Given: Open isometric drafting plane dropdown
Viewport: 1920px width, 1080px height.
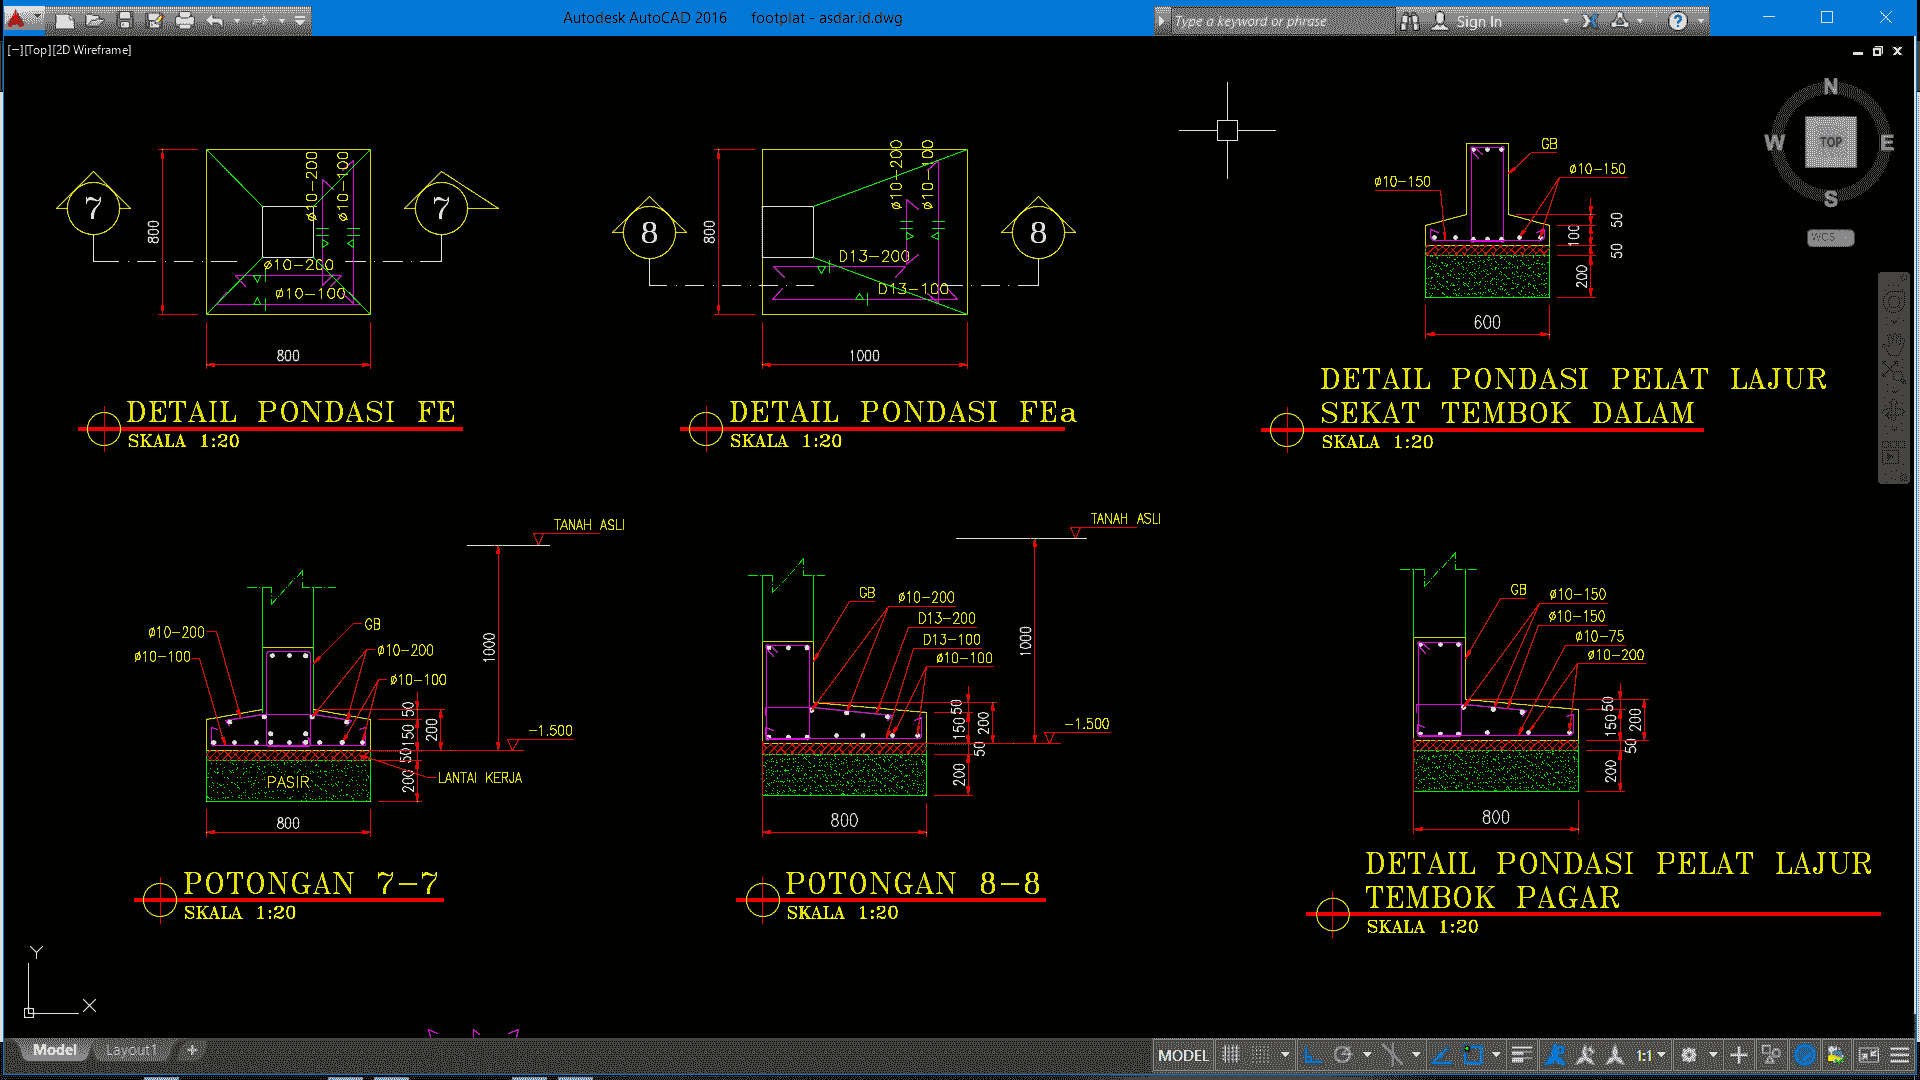Looking at the screenshot, I should click(x=1415, y=1055).
